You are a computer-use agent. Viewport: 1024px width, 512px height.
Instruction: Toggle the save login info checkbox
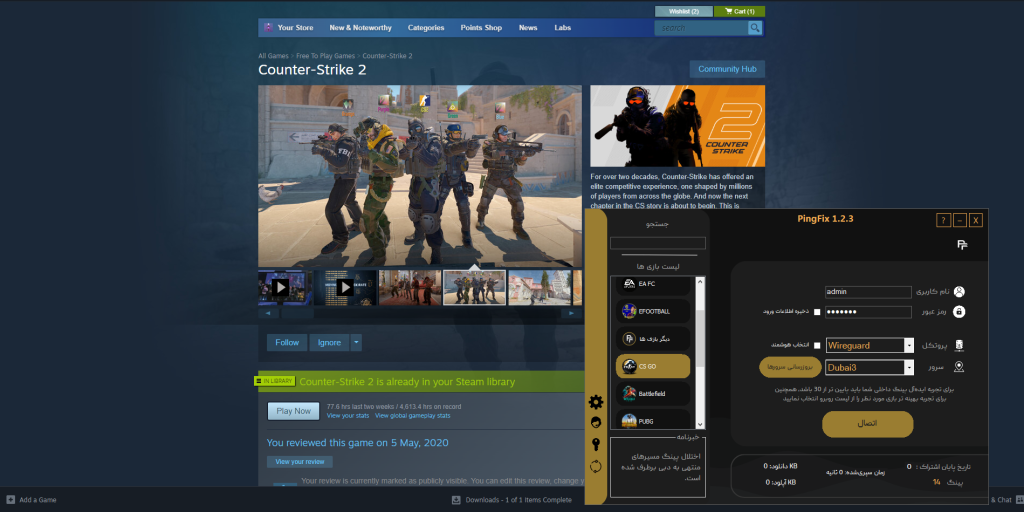pyautogui.click(x=817, y=312)
